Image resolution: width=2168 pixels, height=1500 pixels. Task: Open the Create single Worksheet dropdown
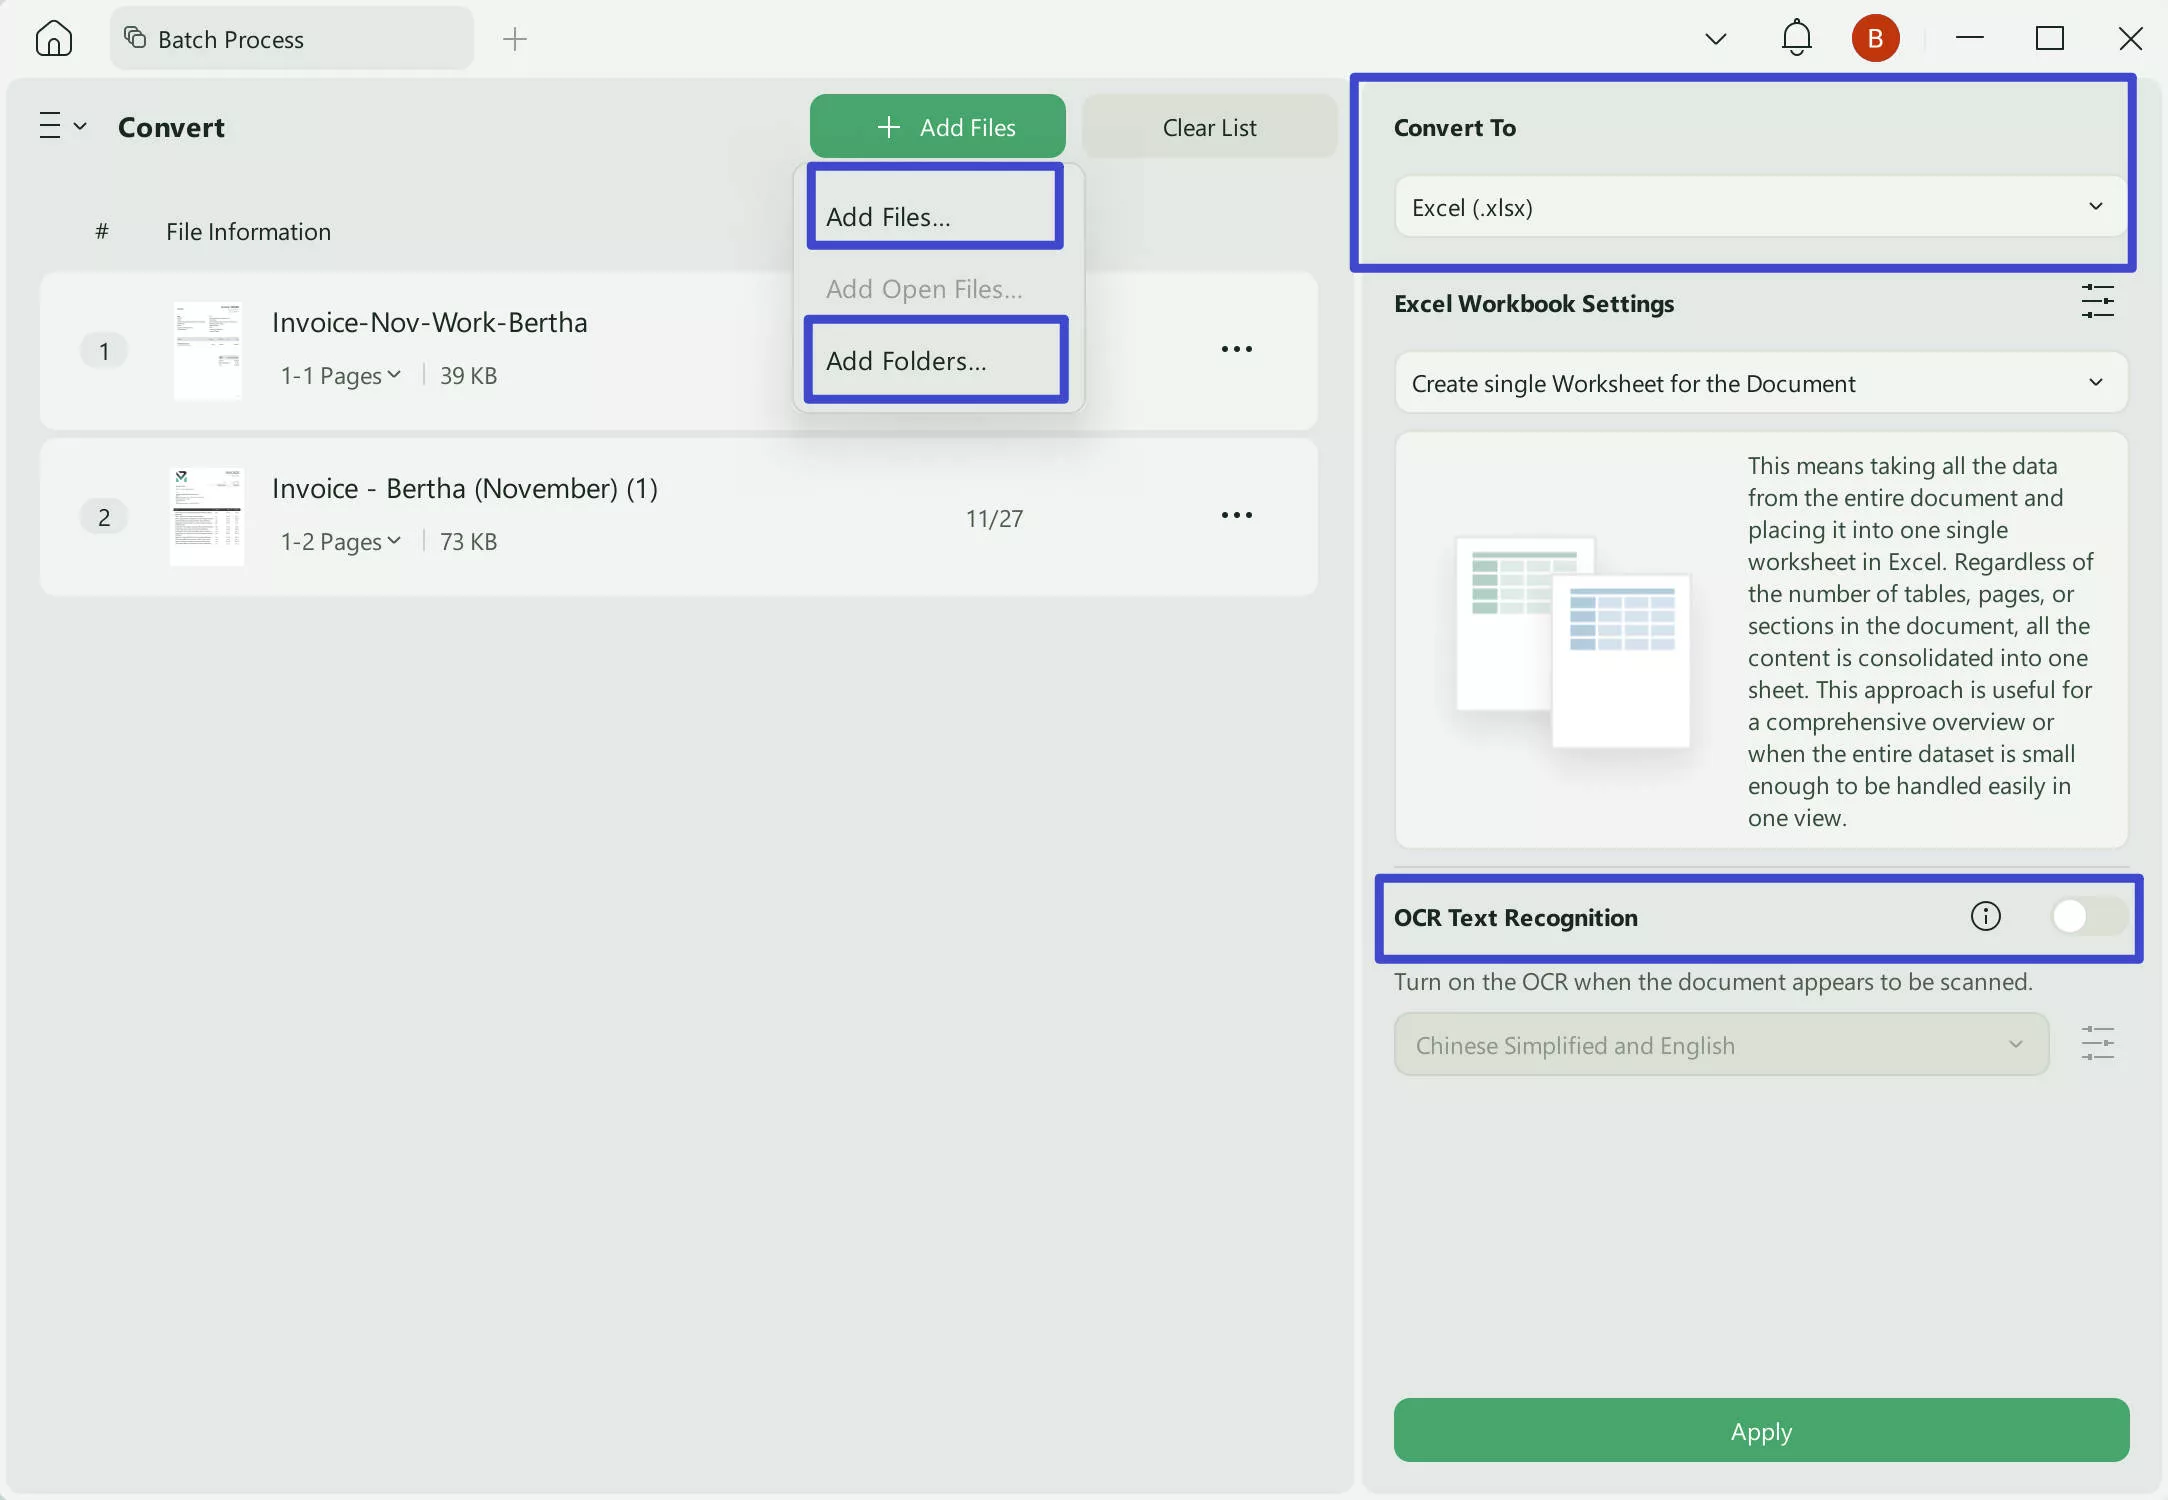tap(1760, 383)
